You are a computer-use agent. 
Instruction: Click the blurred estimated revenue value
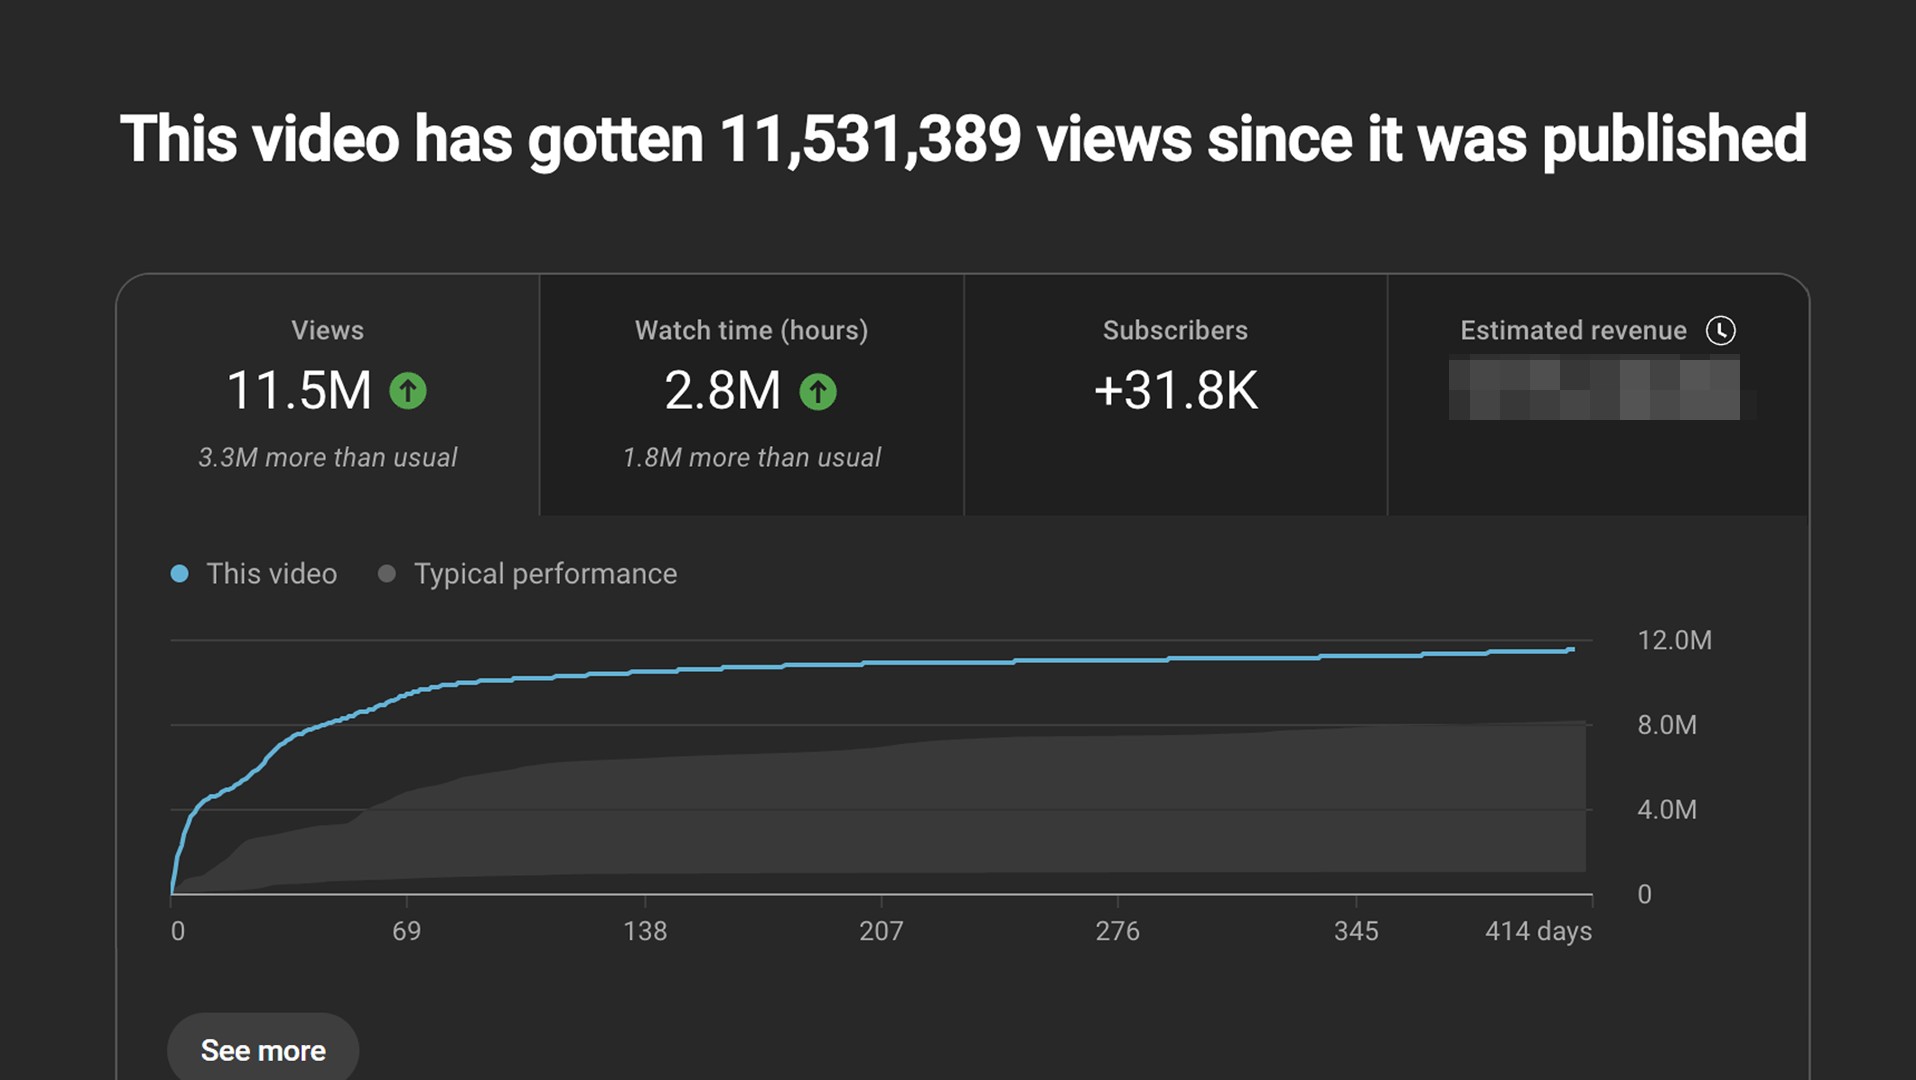tap(1594, 388)
